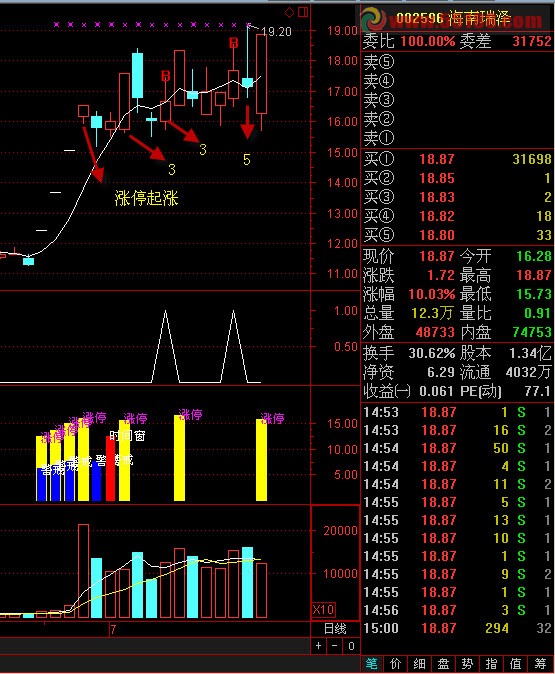Click the red bar in the 涨停 indicator panel
Viewport: 555px width, 674px height.
110,469
